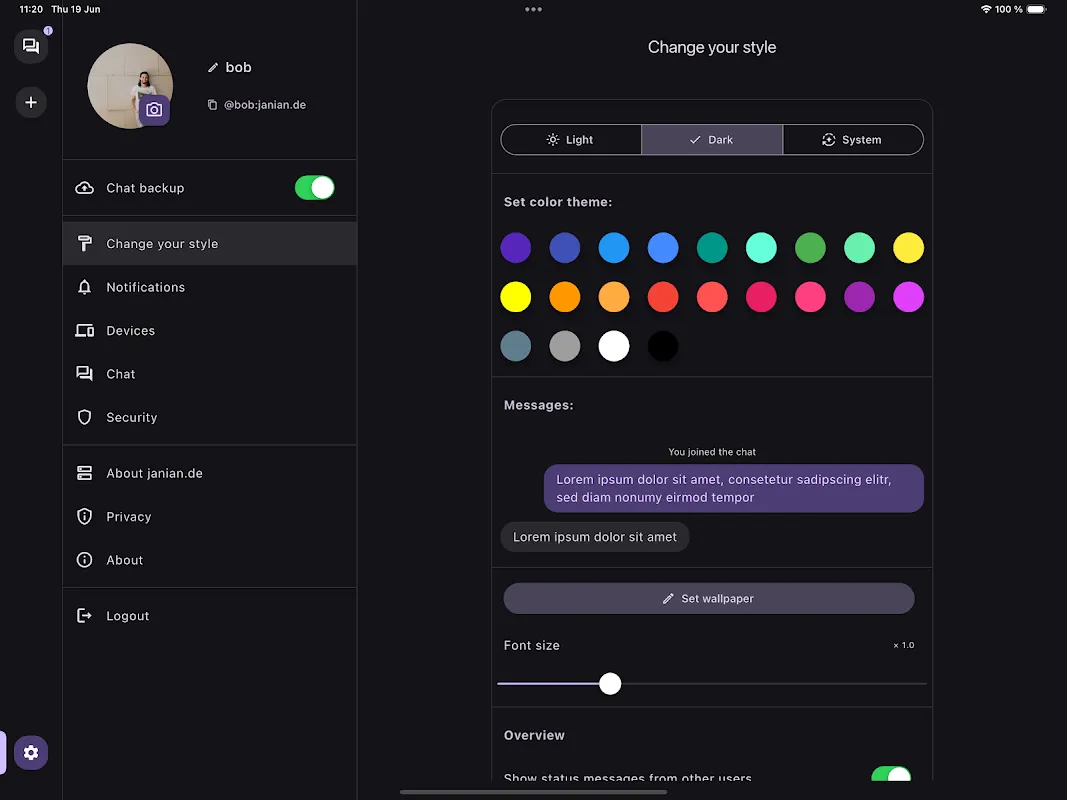Screen dimensions: 1067x800
Task: Pick the deep purple color swatch
Action: point(516,248)
